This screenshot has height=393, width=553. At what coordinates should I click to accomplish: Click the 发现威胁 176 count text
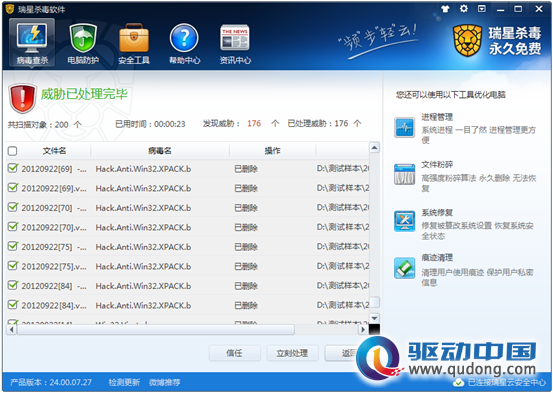click(x=241, y=123)
